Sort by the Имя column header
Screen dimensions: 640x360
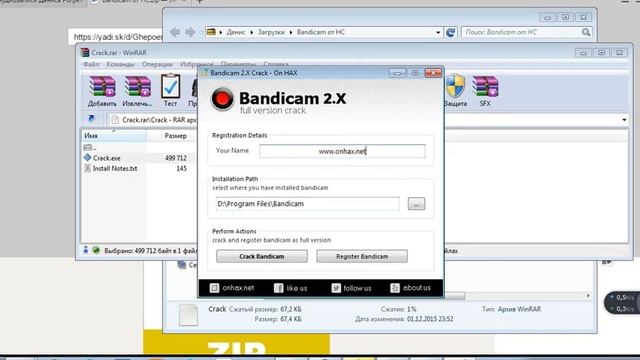[x=113, y=136]
